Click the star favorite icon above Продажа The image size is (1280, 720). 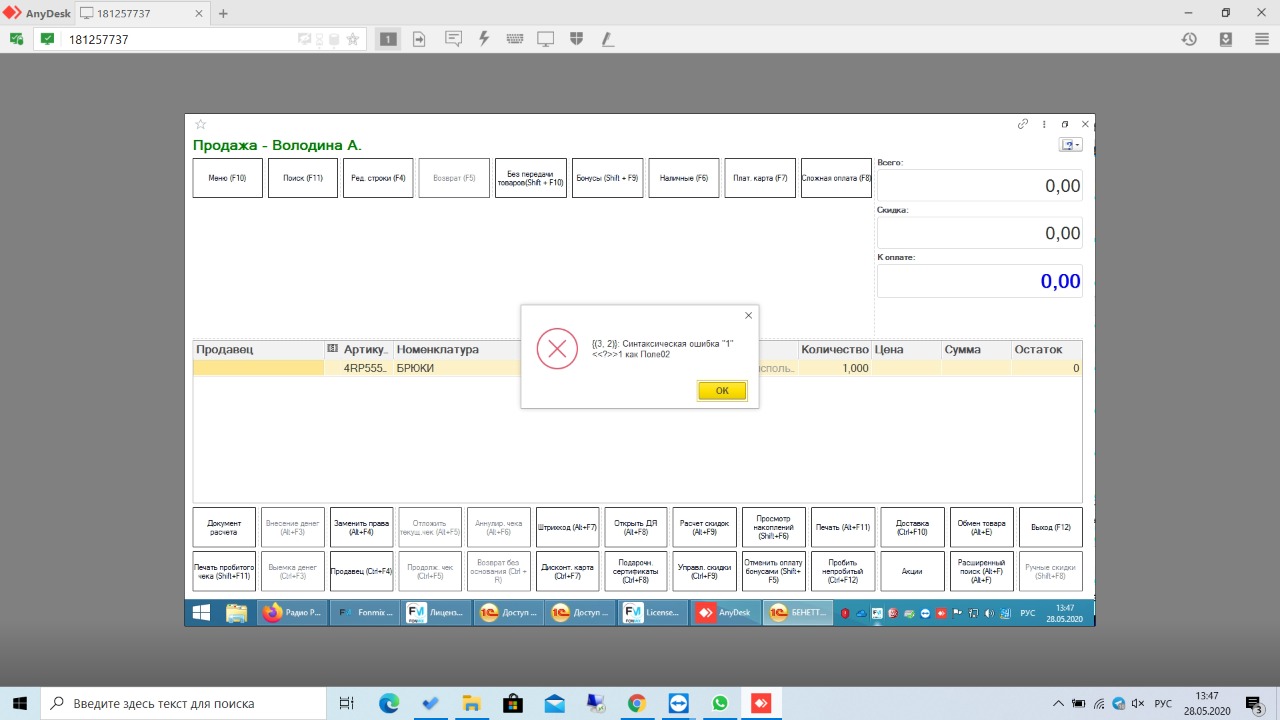coord(200,125)
